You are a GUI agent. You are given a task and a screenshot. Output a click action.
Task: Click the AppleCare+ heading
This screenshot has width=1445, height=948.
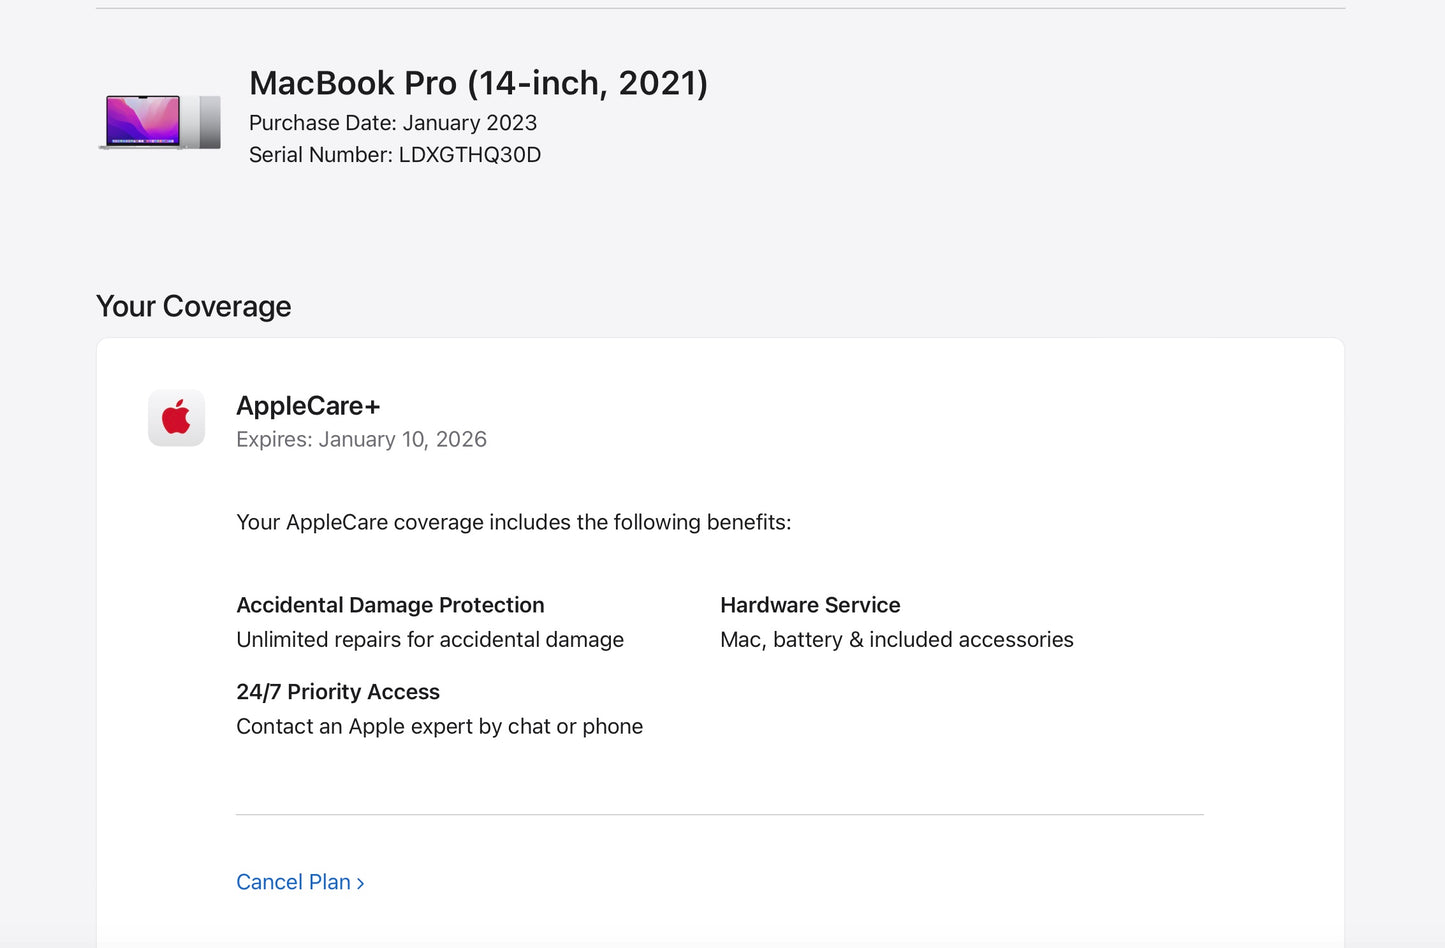point(307,406)
